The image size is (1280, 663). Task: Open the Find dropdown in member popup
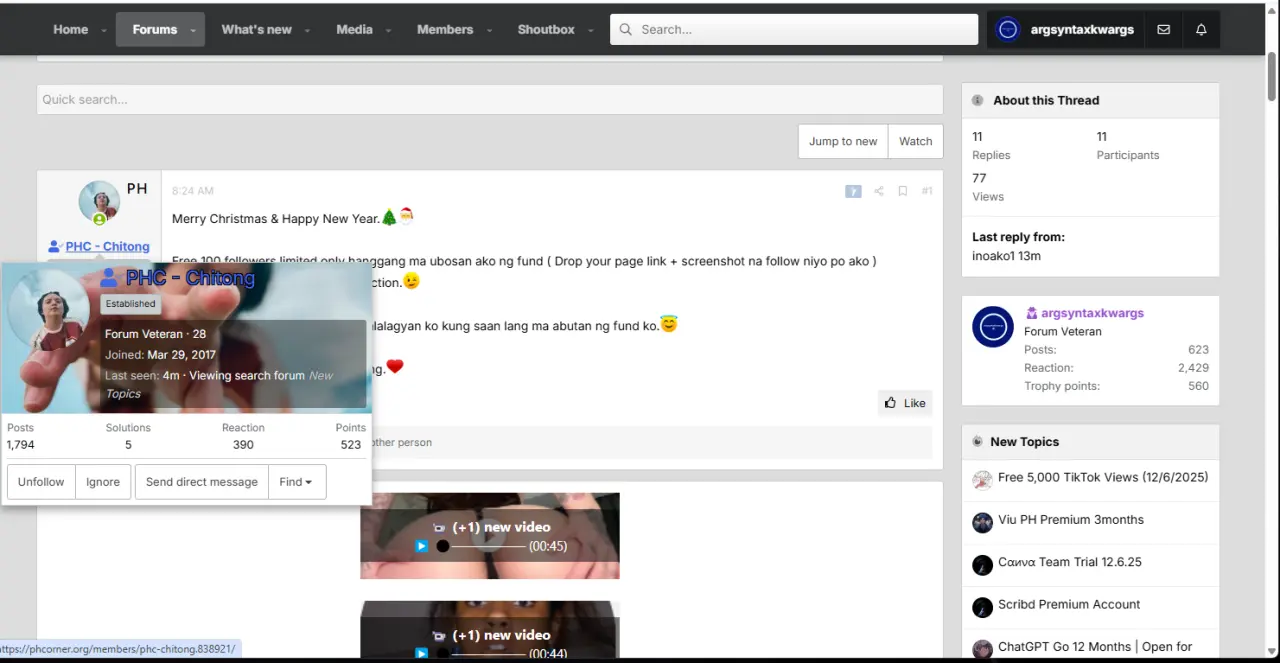[297, 482]
